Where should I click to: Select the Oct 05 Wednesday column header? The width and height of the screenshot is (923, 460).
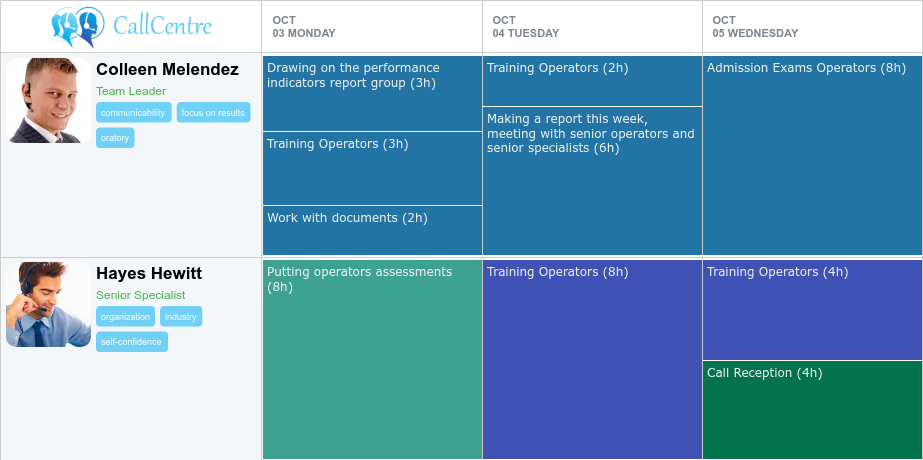[x=811, y=26]
